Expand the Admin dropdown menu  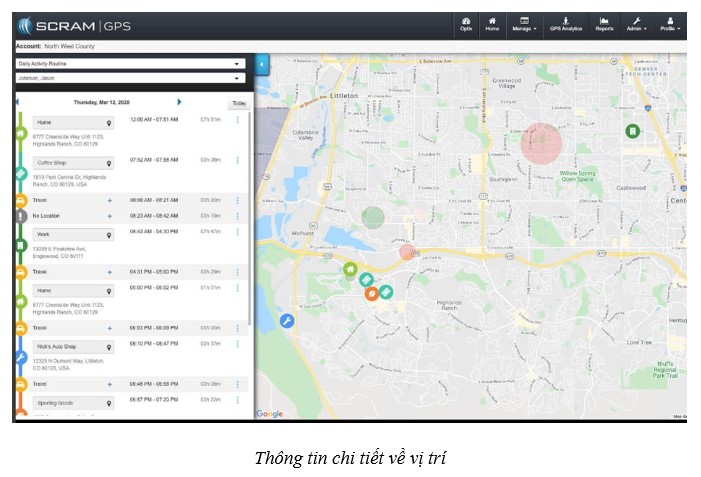(x=637, y=25)
